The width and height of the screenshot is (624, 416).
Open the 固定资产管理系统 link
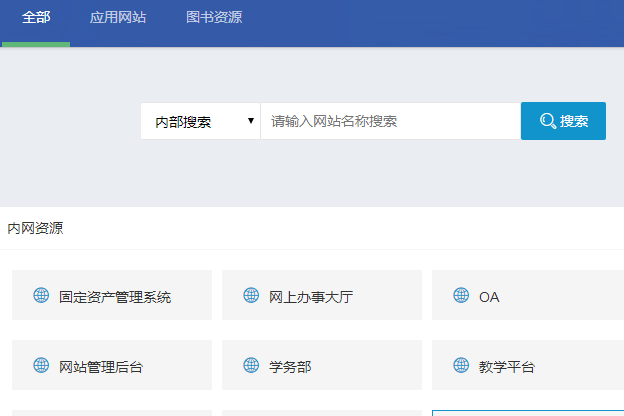click(115, 297)
